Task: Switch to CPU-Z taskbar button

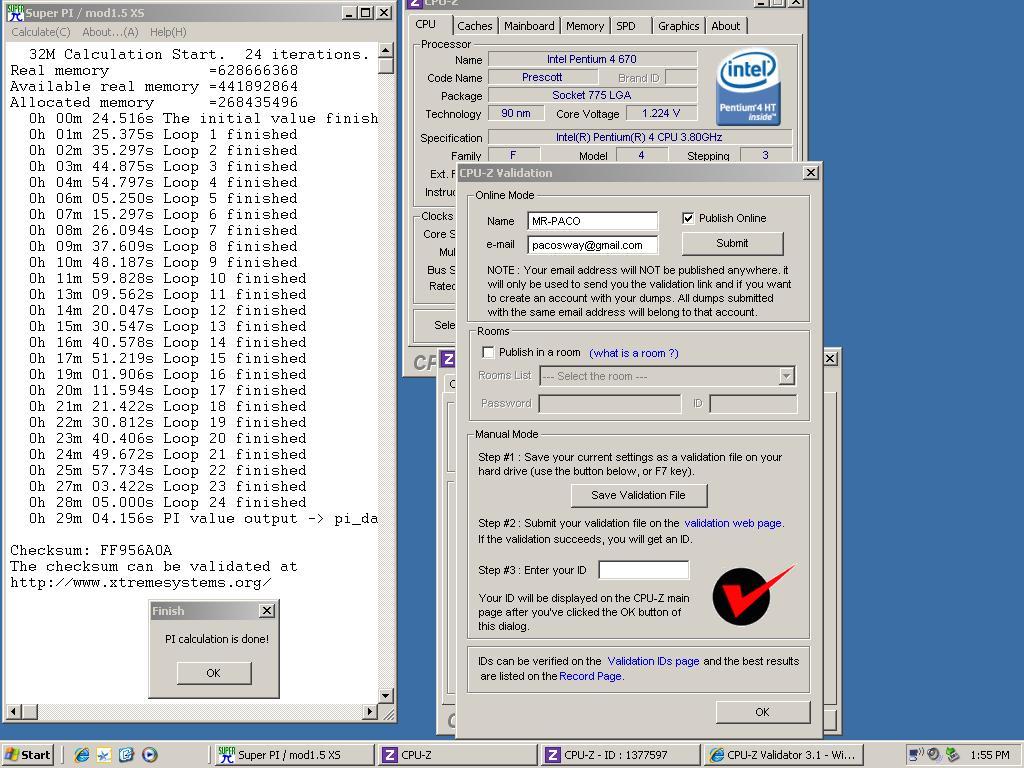Action: click(x=457, y=755)
